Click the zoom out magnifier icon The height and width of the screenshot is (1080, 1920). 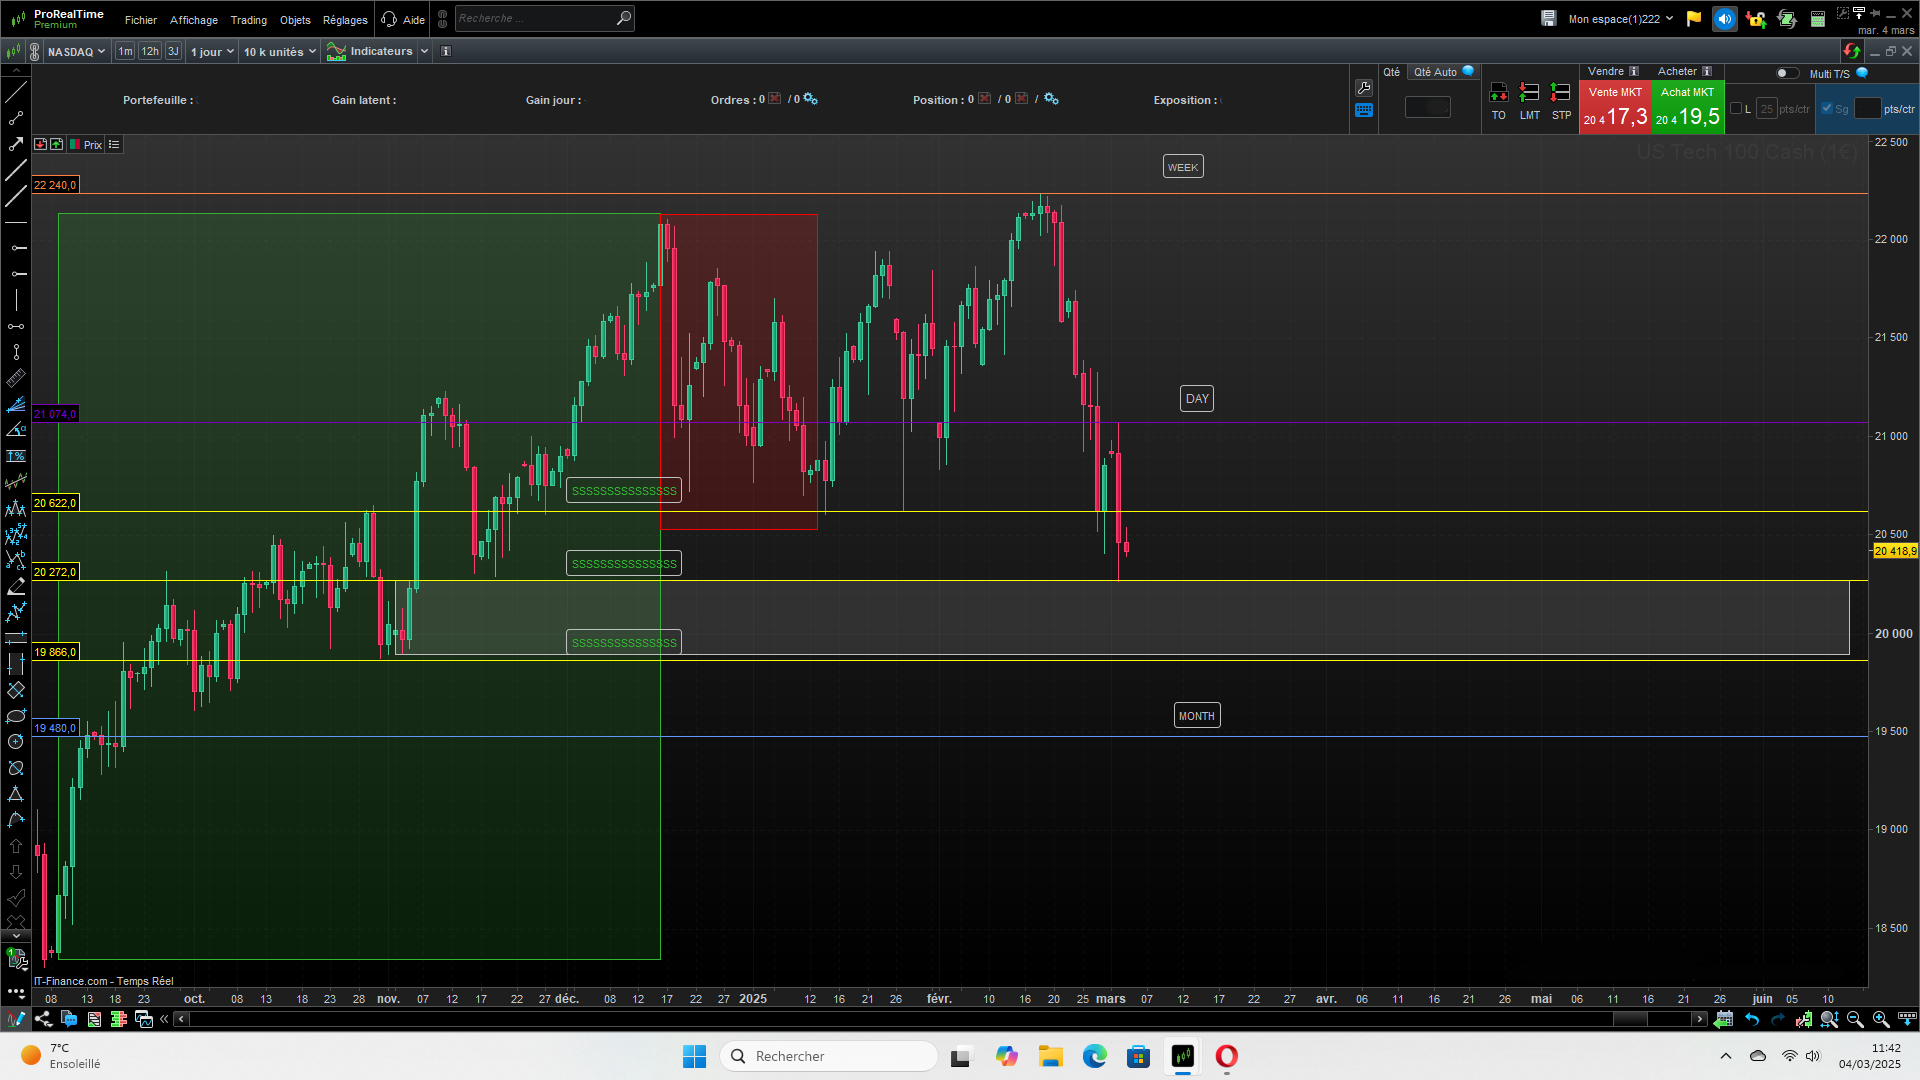point(1855,1019)
